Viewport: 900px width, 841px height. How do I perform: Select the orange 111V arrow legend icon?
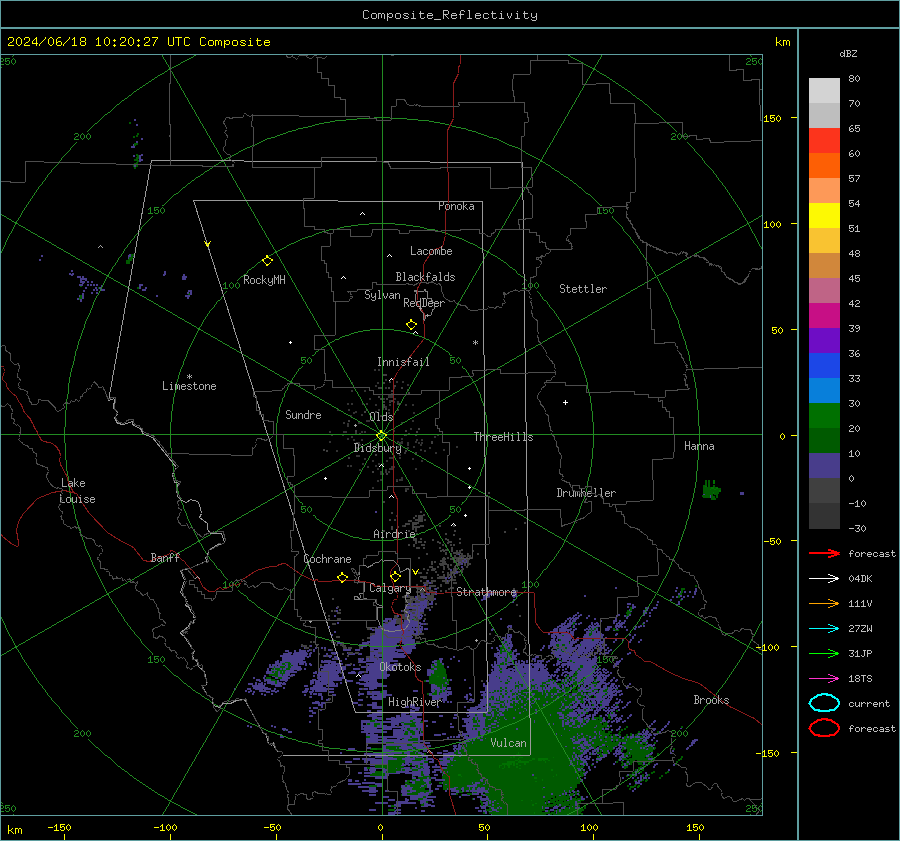[824, 603]
